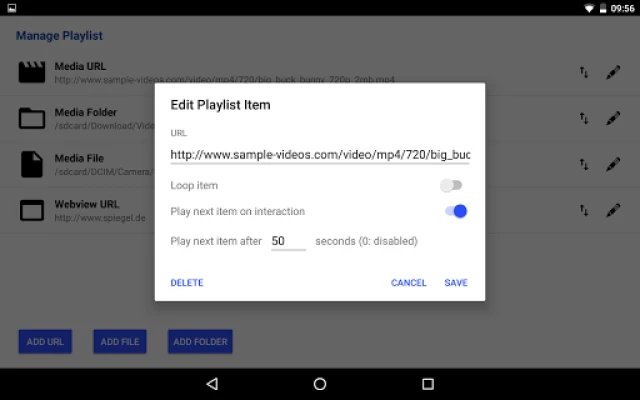Tap the pencil edit icon for Media URL
Viewport: 640px width, 400px height.
pos(613,73)
